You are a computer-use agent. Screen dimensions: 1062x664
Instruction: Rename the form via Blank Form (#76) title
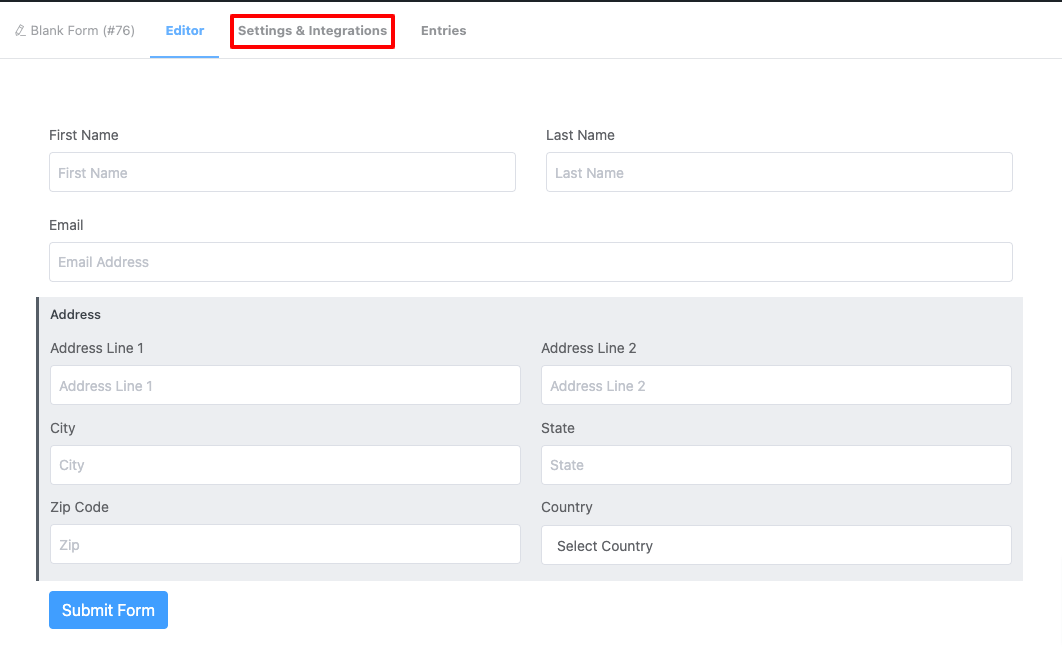click(83, 30)
